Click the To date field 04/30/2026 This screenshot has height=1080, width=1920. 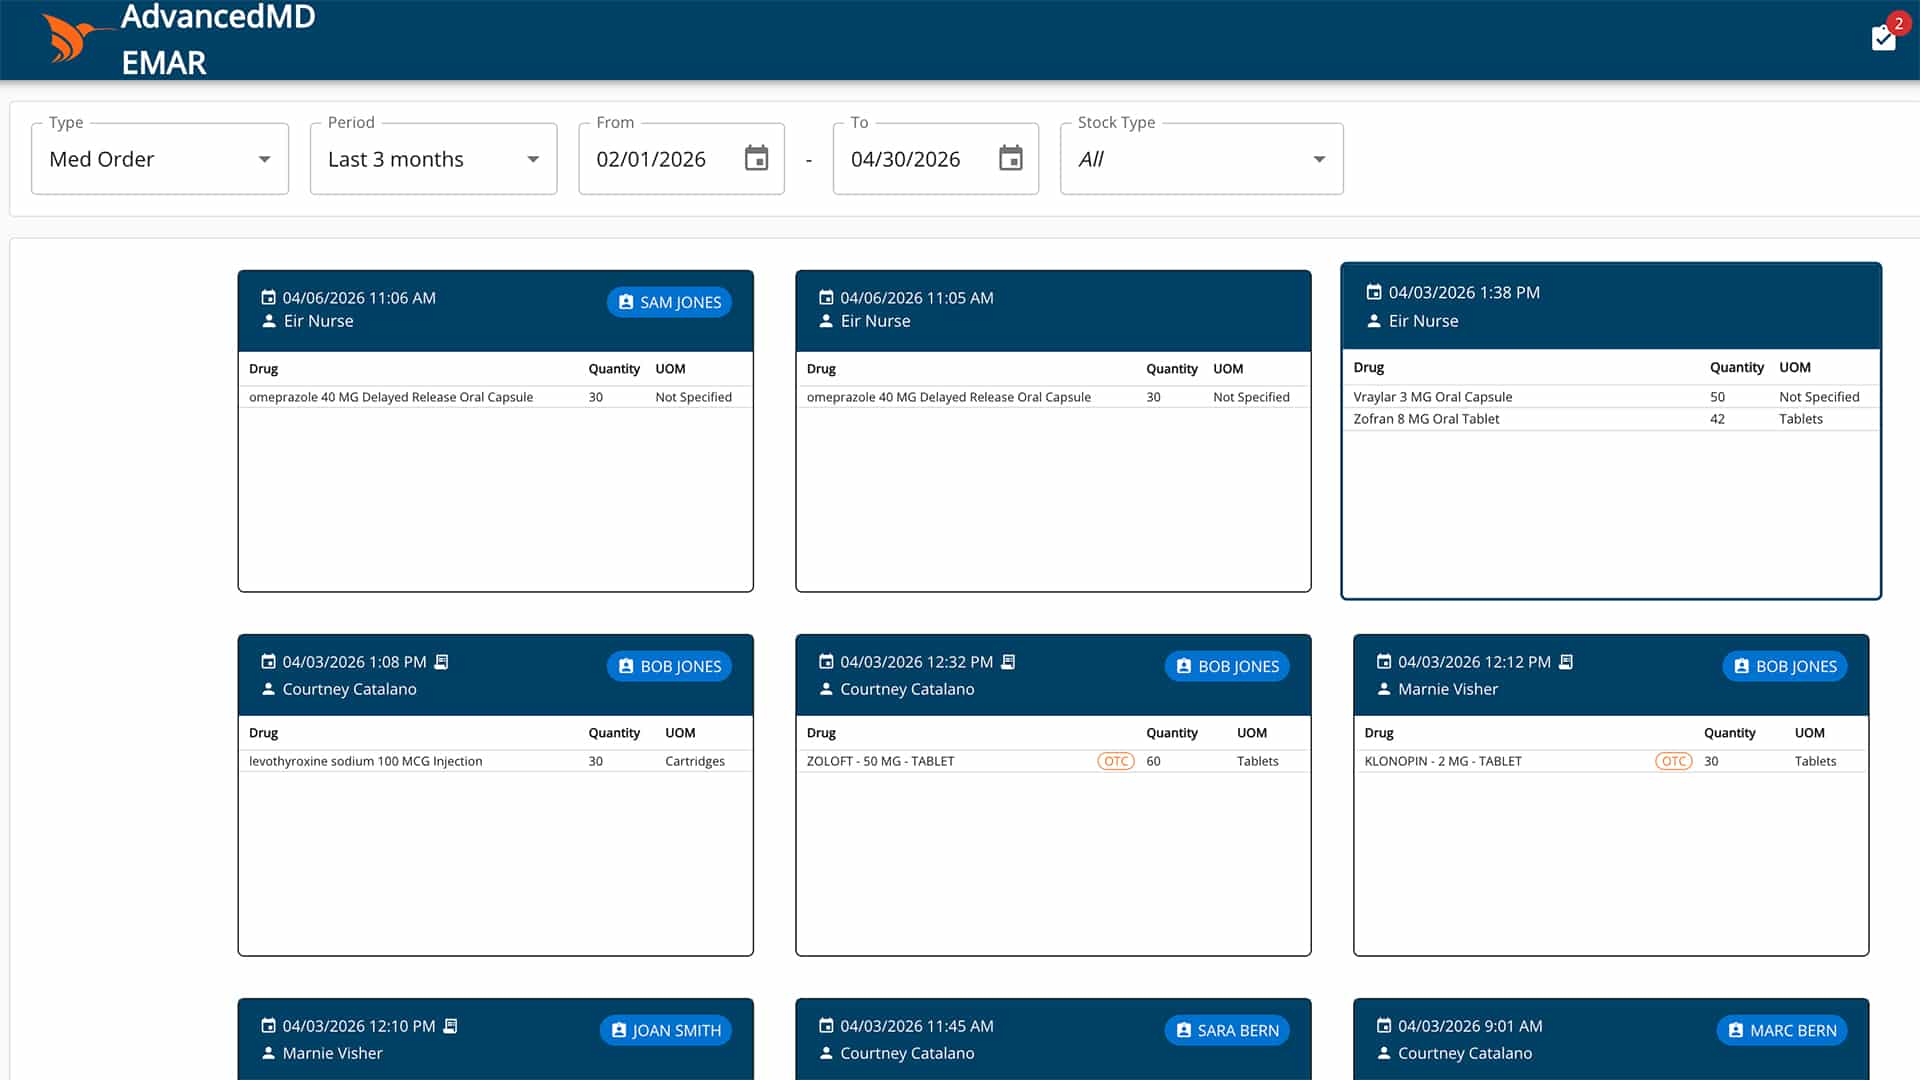[905, 159]
